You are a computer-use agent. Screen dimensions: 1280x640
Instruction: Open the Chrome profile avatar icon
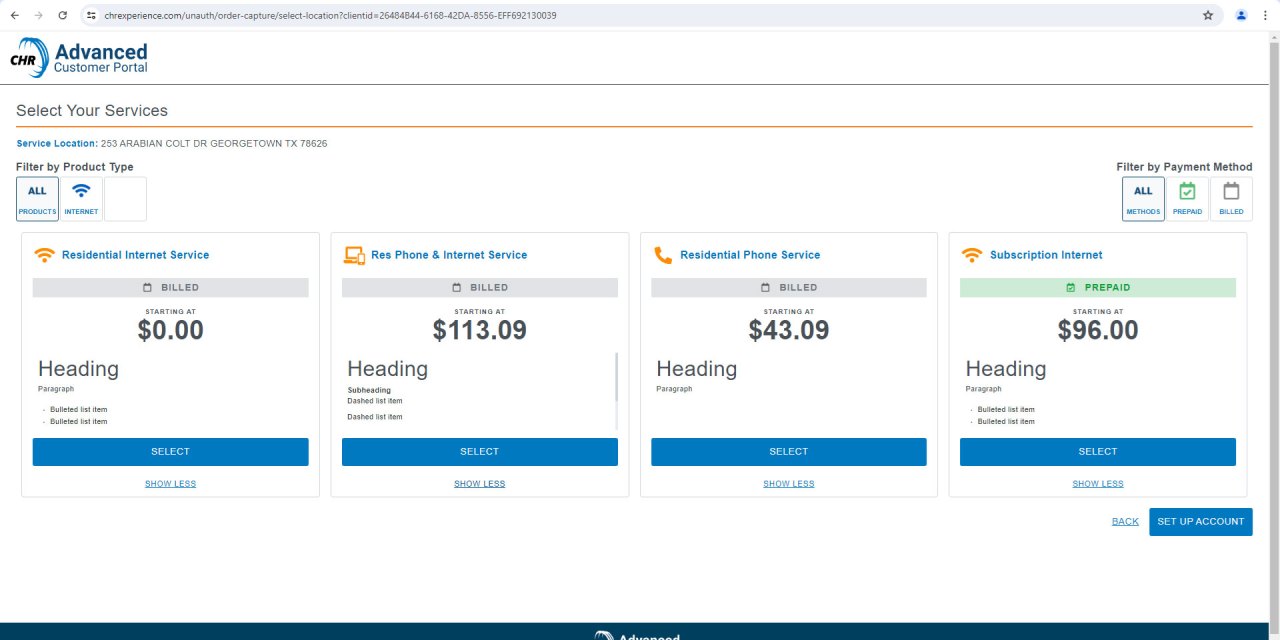coord(1241,15)
